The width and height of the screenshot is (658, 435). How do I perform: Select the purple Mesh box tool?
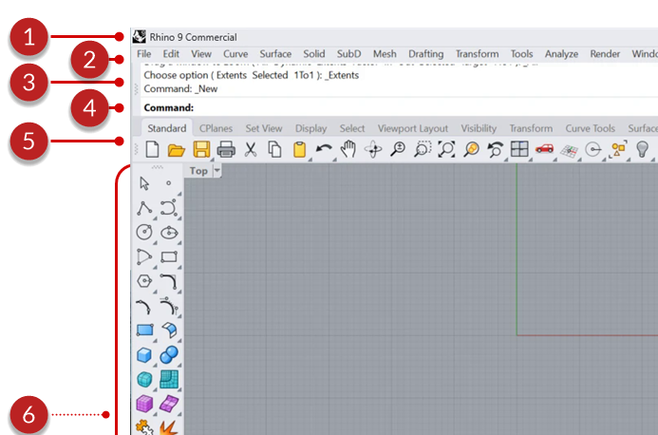point(144,404)
